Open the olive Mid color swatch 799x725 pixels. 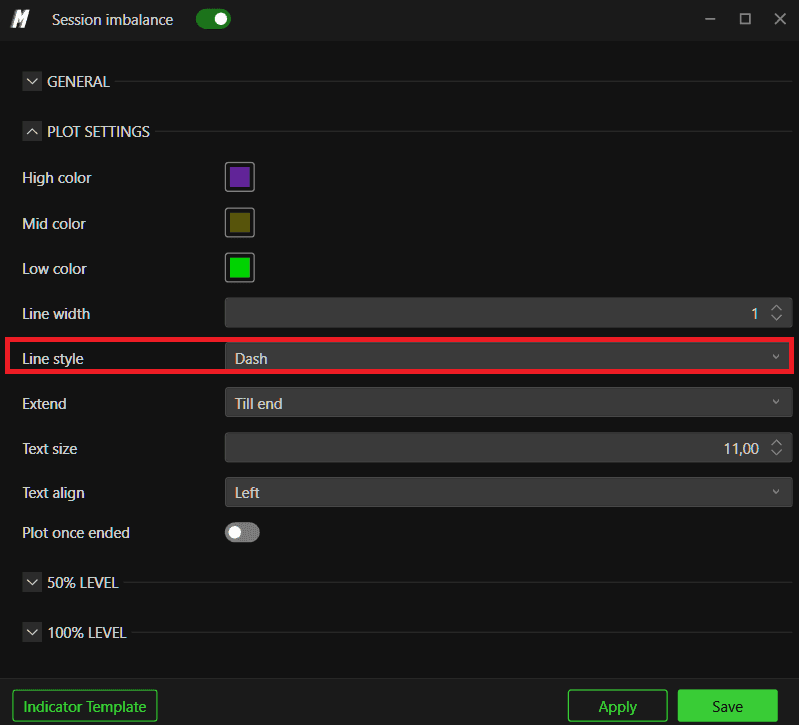click(240, 223)
